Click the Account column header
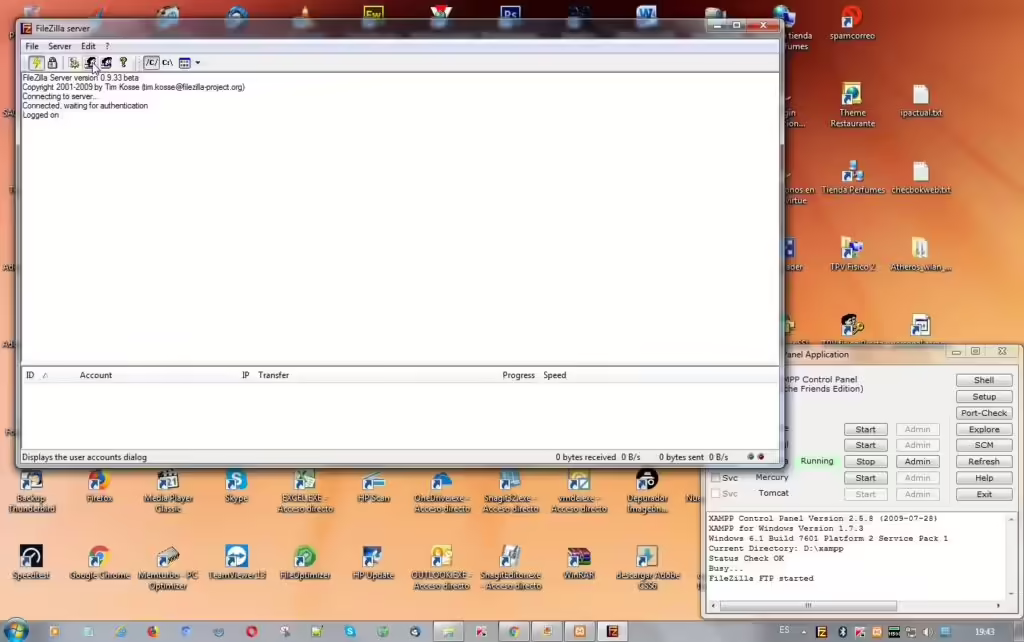The height and width of the screenshot is (642, 1024). click(x=96, y=375)
